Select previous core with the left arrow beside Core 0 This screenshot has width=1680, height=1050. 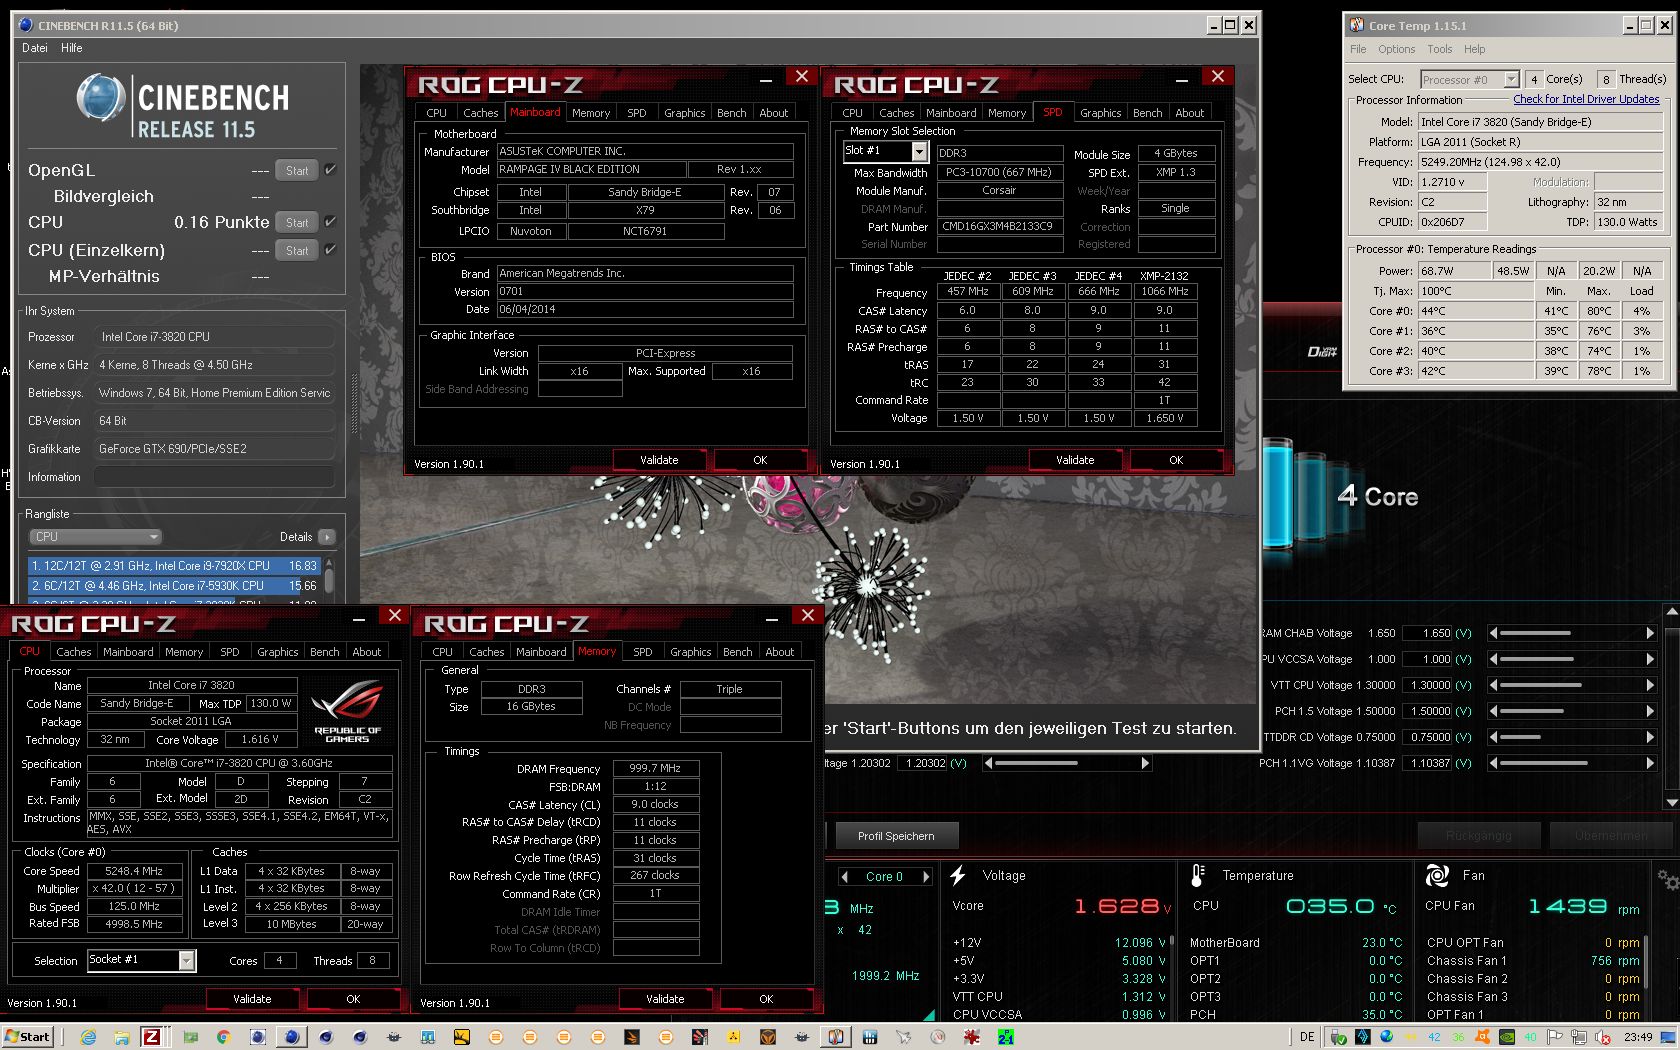point(845,877)
